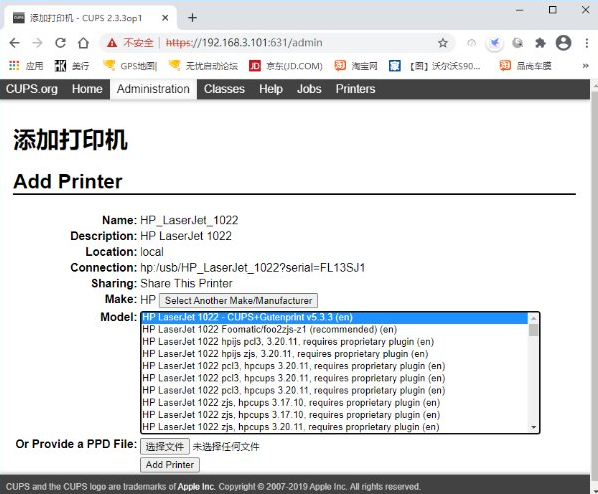The image size is (598, 494).
Task: Open the Chrome three-dot menu
Action: click(587, 43)
